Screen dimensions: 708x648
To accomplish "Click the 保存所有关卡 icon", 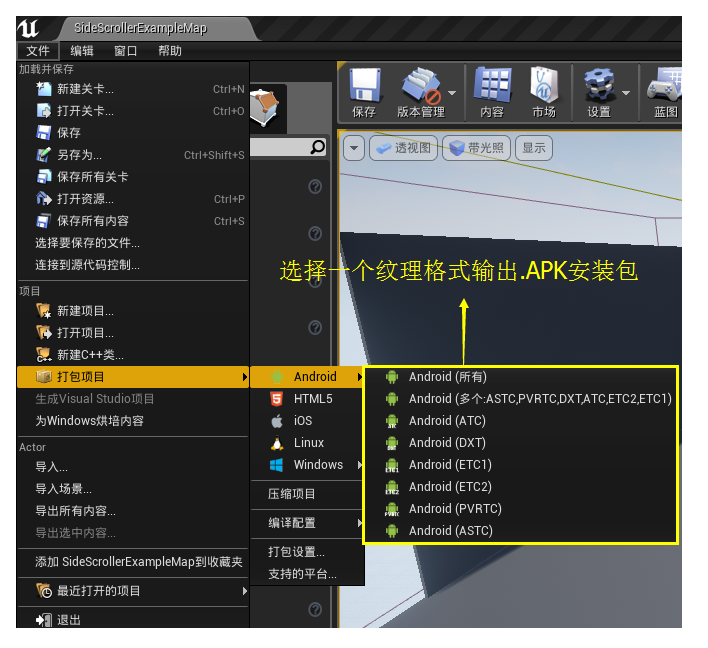I will coord(44,177).
